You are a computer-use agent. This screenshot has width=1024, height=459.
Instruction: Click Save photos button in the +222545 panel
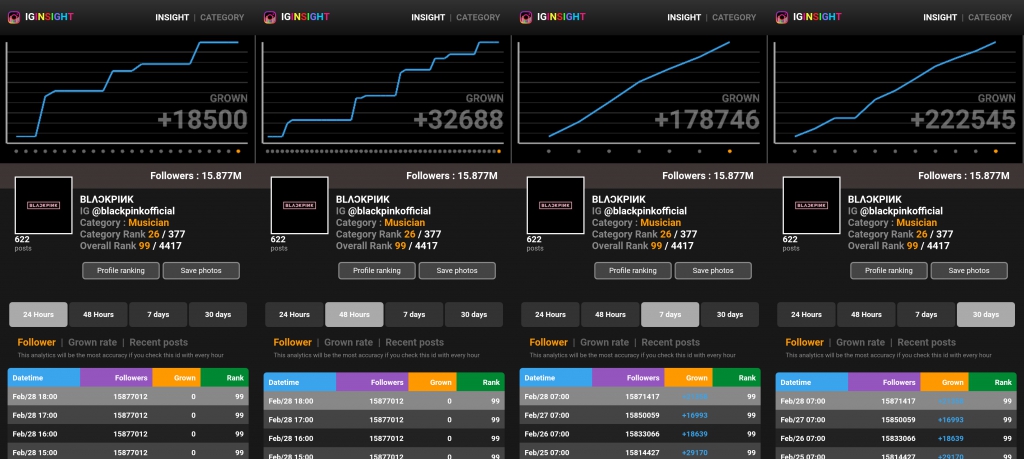click(969, 270)
